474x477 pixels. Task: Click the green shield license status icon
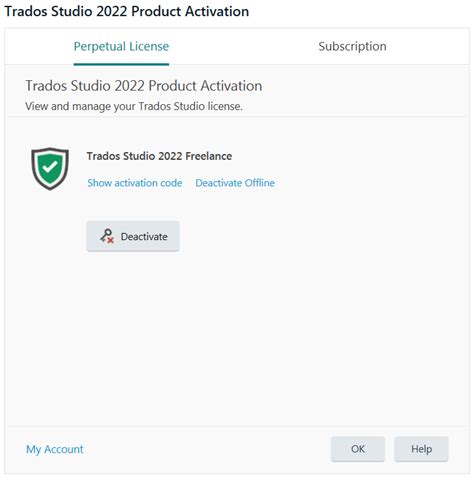coord(50,169)
